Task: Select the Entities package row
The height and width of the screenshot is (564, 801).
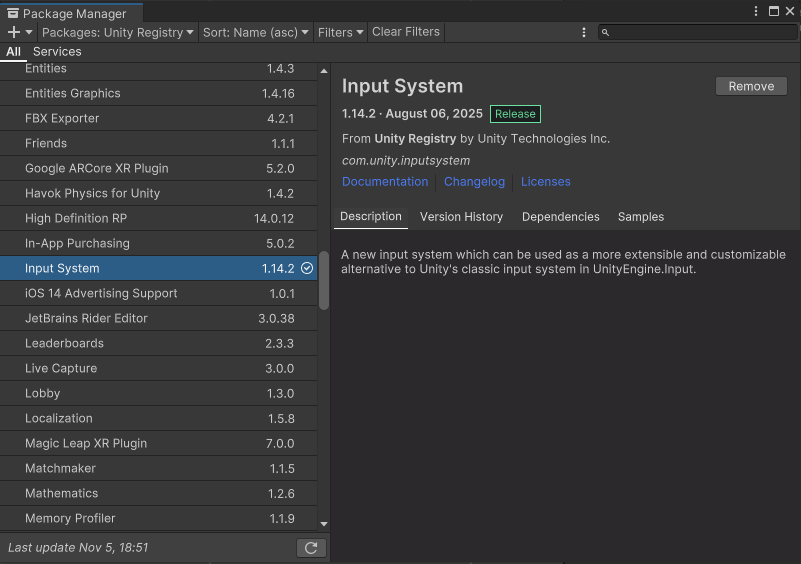Action: tap(158, 70)
